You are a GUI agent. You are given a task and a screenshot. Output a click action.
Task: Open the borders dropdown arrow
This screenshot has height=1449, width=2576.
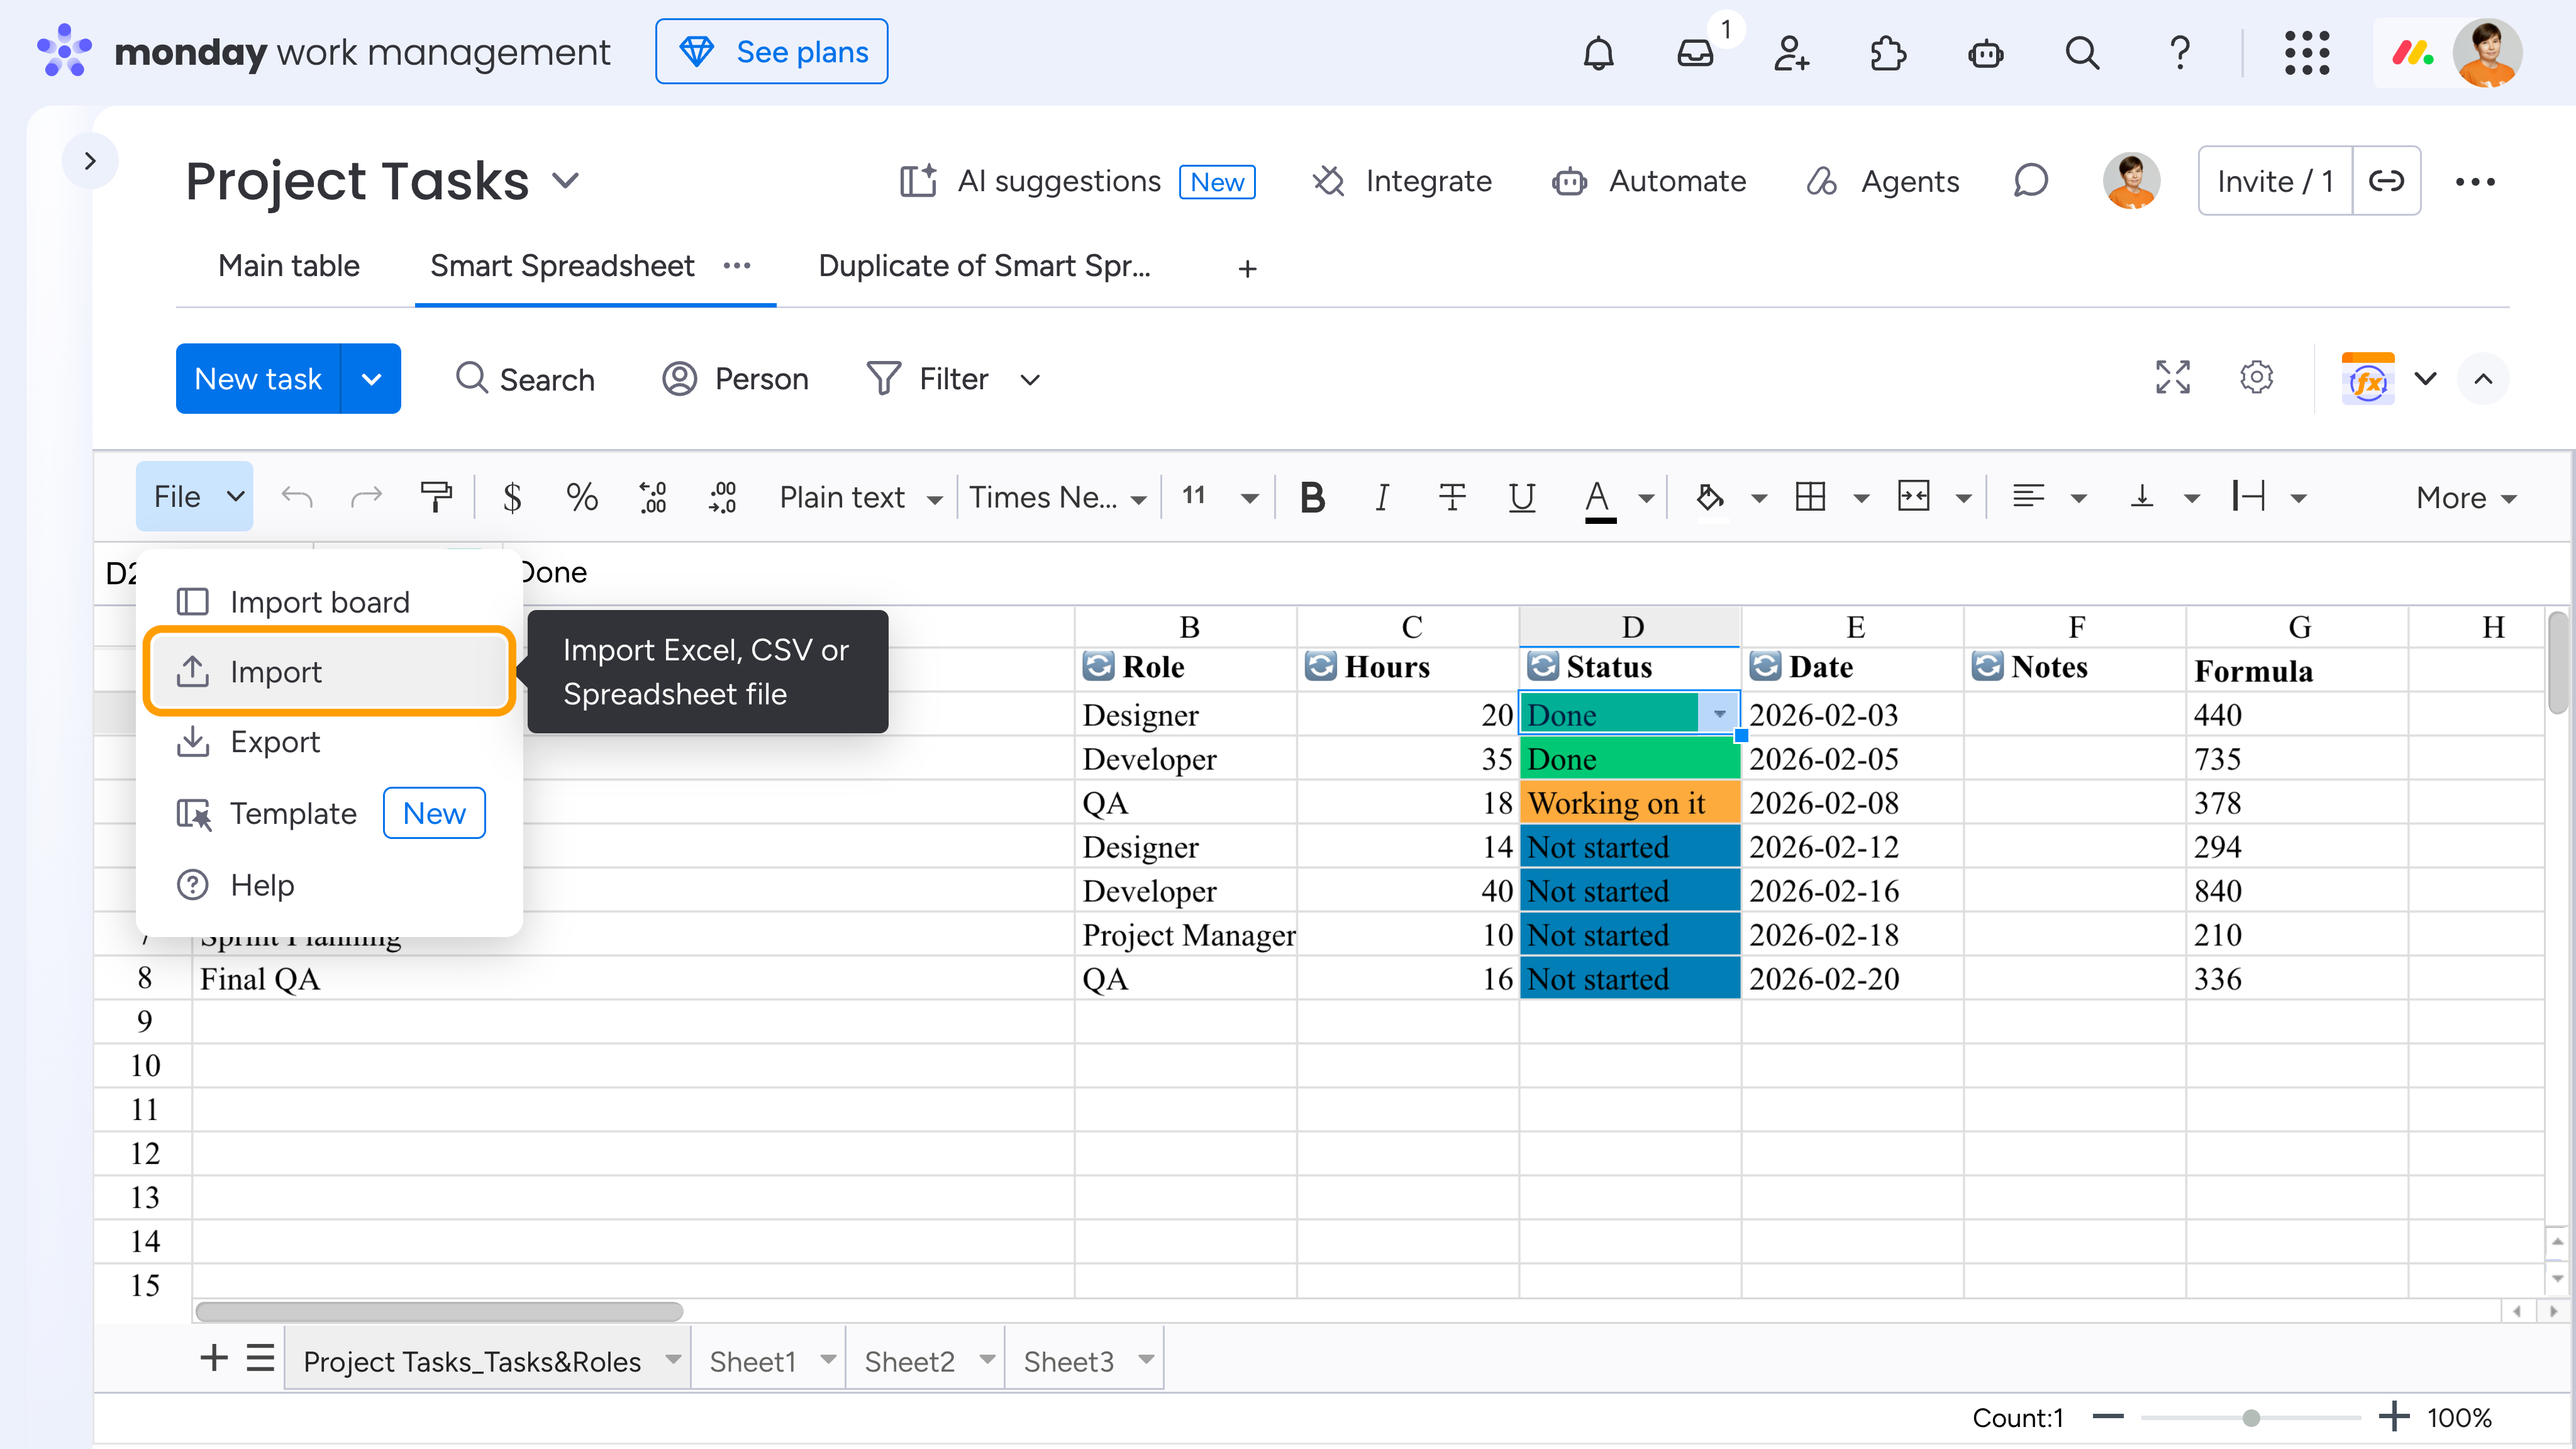click(x=1861, y=498)
